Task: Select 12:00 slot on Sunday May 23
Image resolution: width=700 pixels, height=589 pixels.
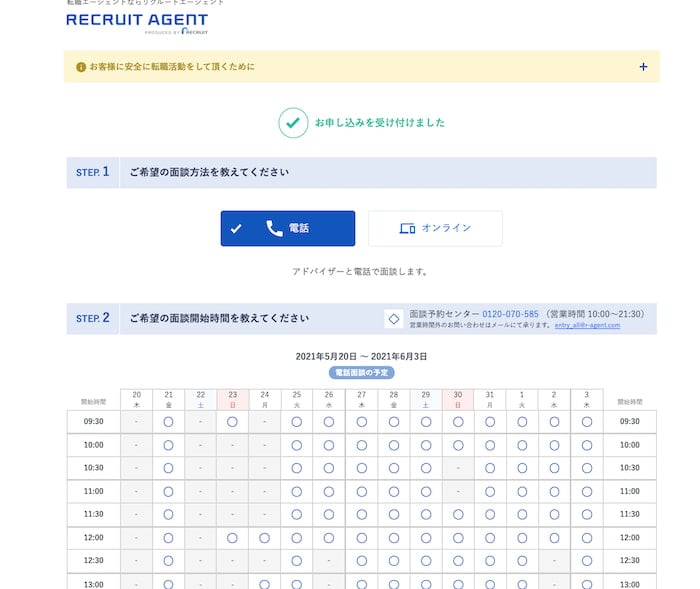Action: pos(232,538)
